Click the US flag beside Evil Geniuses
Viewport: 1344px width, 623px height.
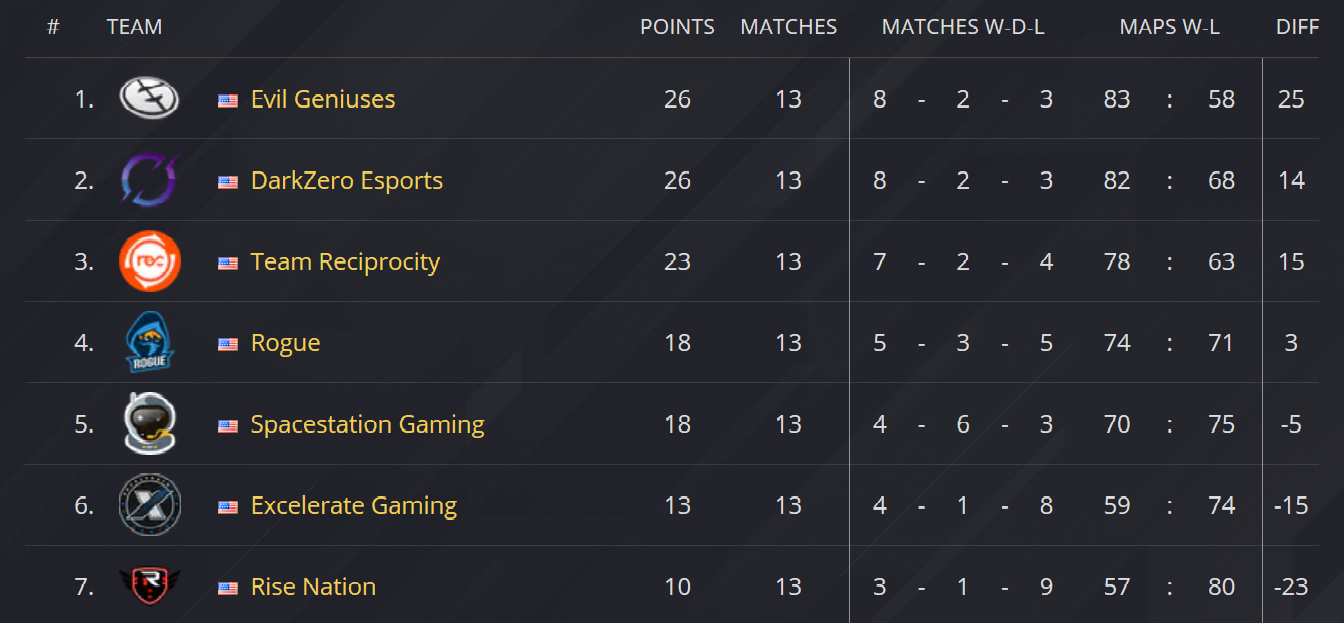pos(228,100)
